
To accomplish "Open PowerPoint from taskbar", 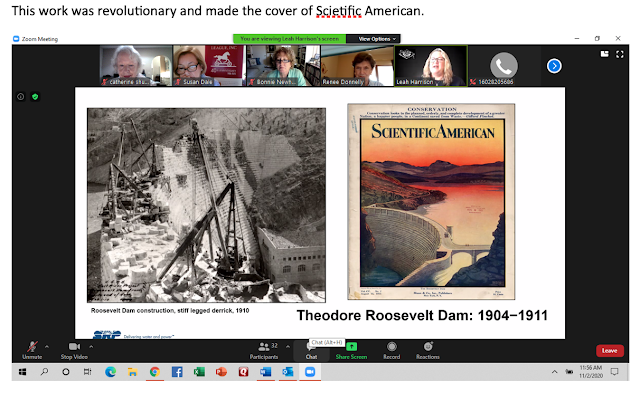I will pyautogui.click(x=221, y=372).
